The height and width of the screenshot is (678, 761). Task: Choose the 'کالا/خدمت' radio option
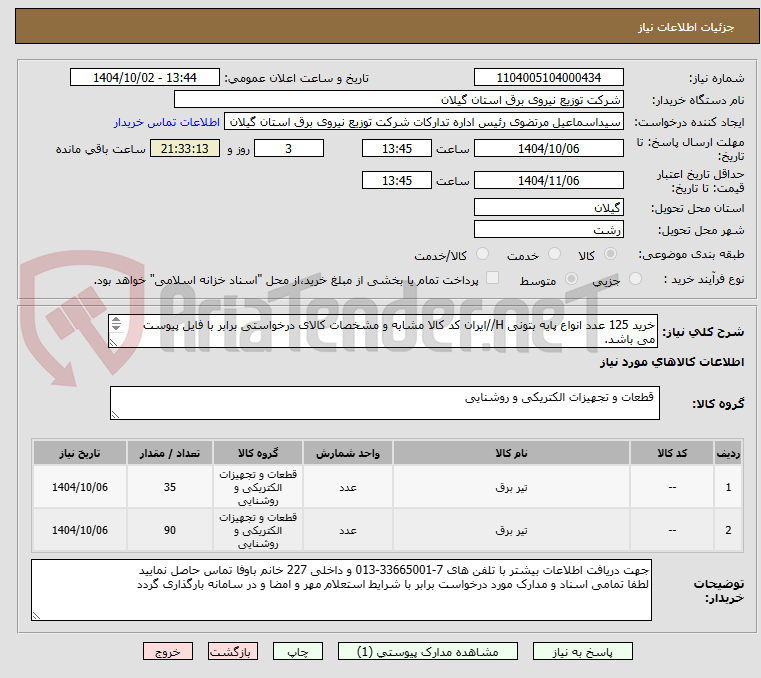pyautogui.click(x=398, y=255)
